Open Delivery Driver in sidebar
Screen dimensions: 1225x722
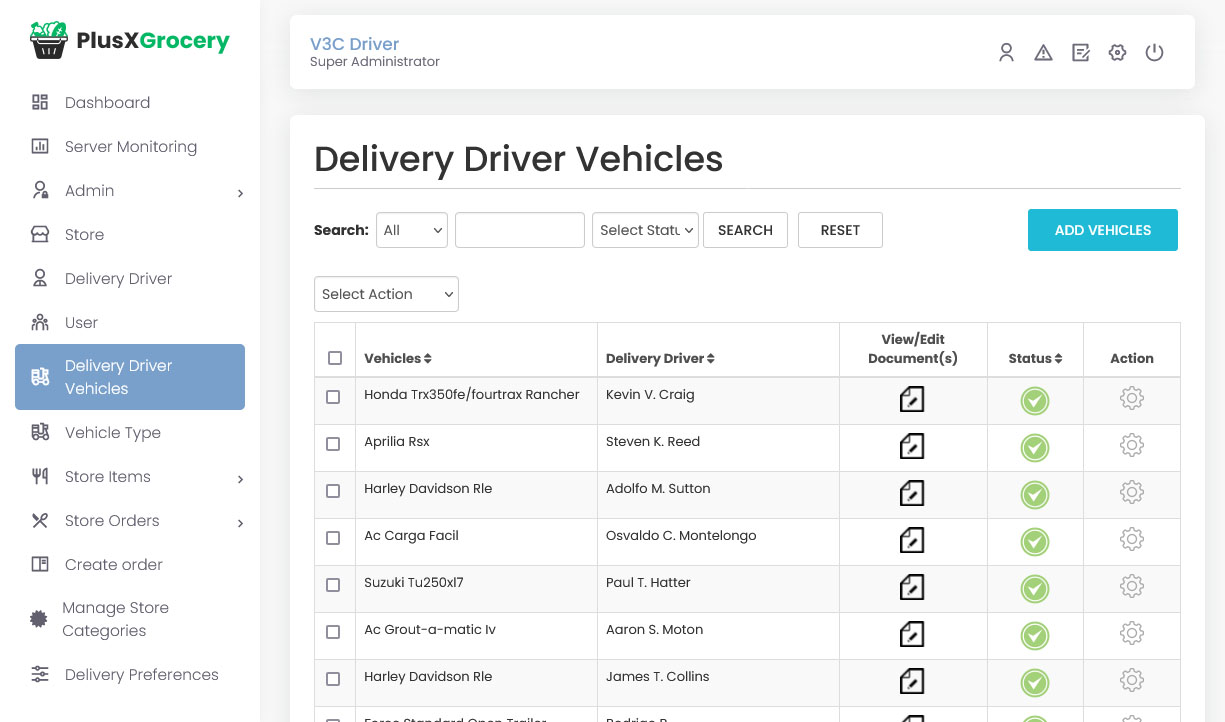coord(118,278)
